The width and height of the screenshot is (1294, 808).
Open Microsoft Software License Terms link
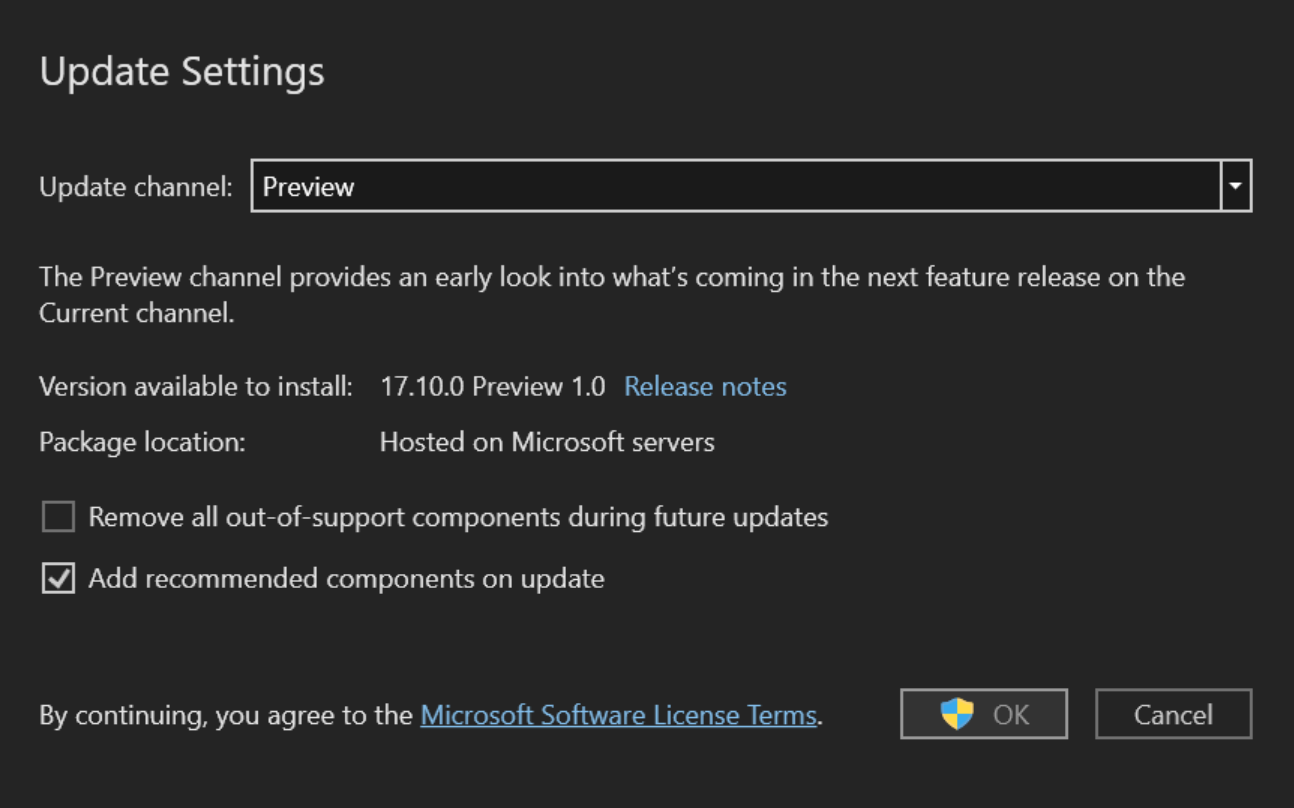618,715
